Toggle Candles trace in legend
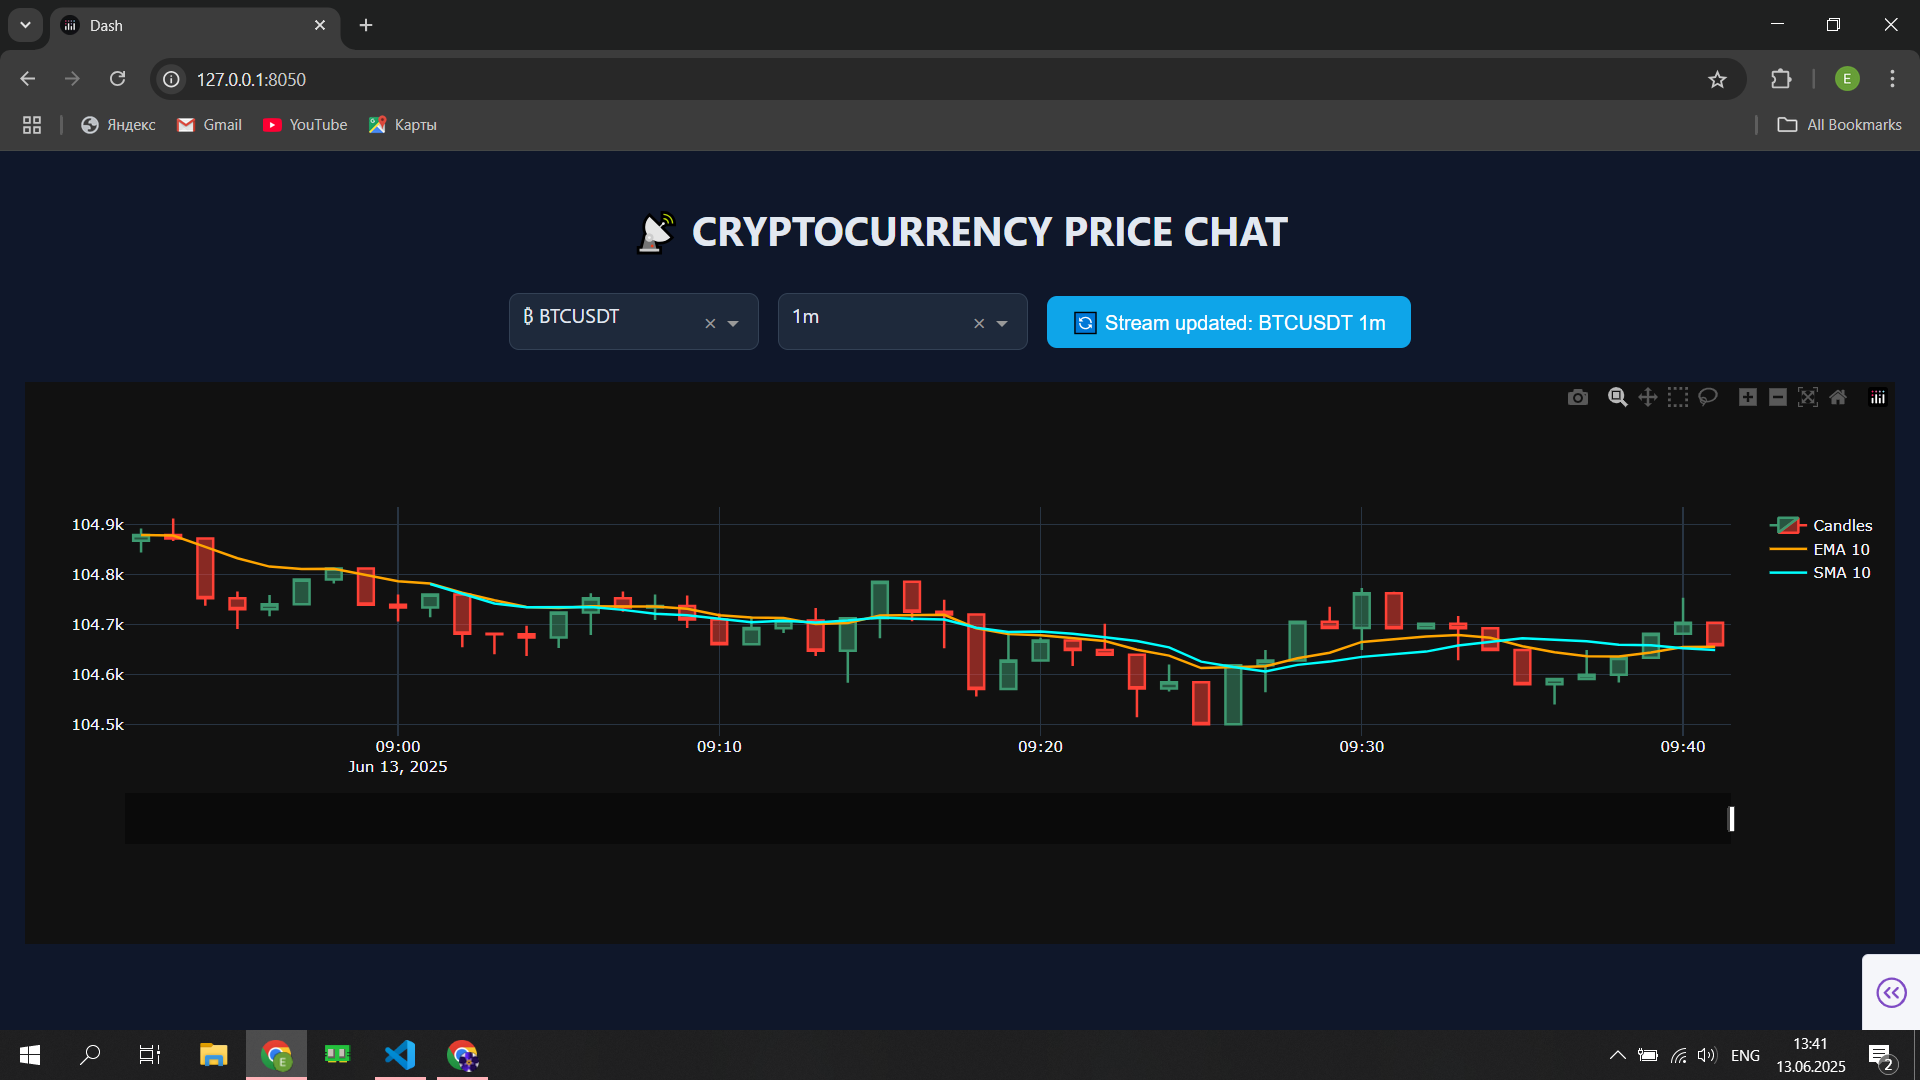This screenshot has width=1920, height=1080. (x=1841, y=525)
